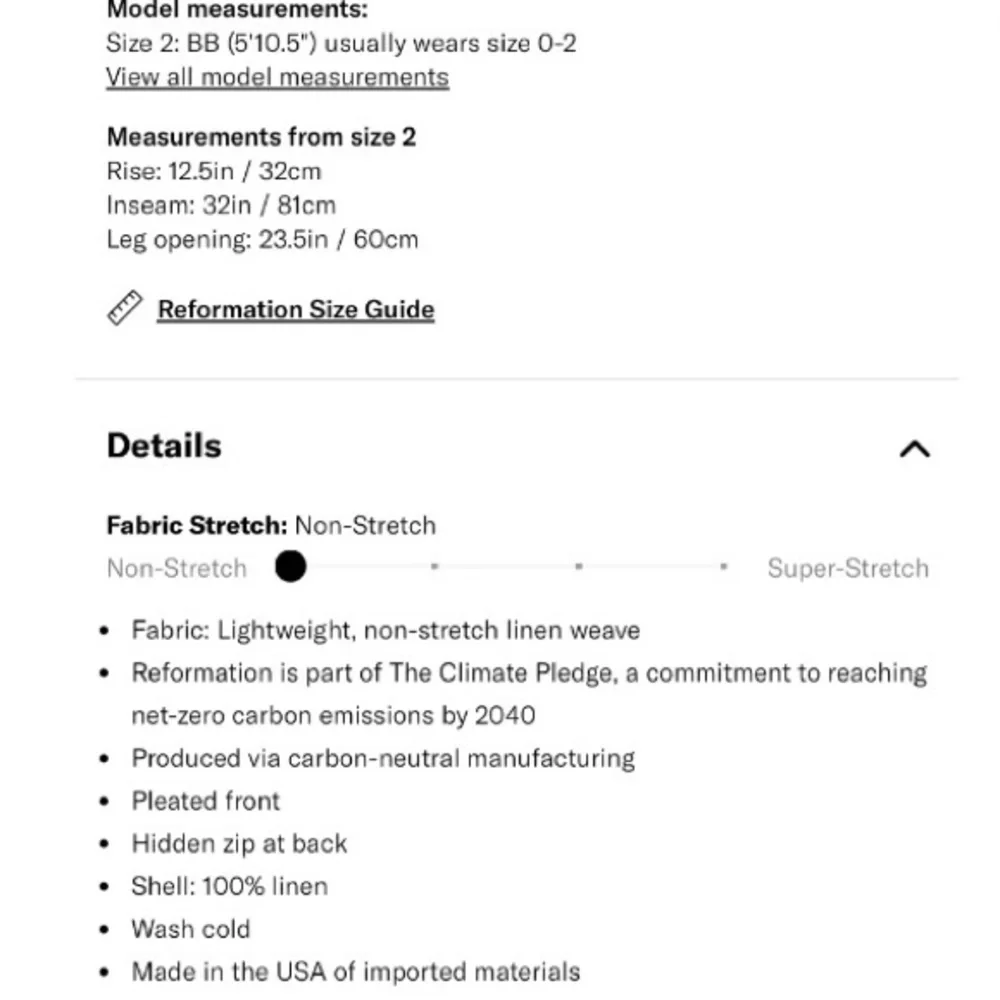The width and height of the screenshot is (1000, 1000).
Task: Click the Made in the USA bullet
Action: [x=356, y=972]
